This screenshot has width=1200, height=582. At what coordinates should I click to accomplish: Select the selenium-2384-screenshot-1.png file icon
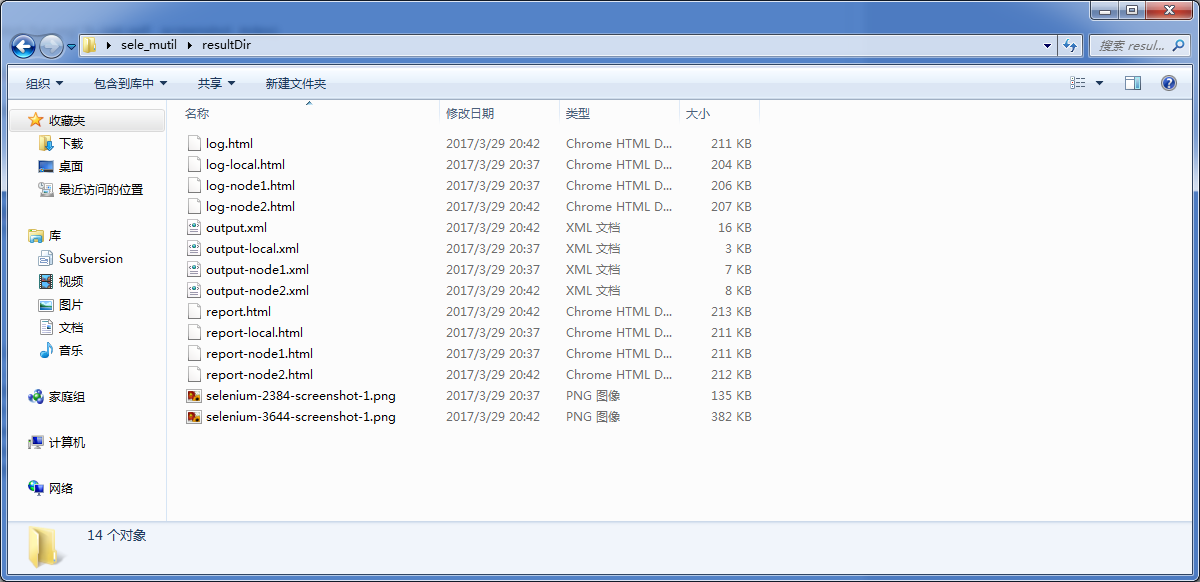pos(194,396)
